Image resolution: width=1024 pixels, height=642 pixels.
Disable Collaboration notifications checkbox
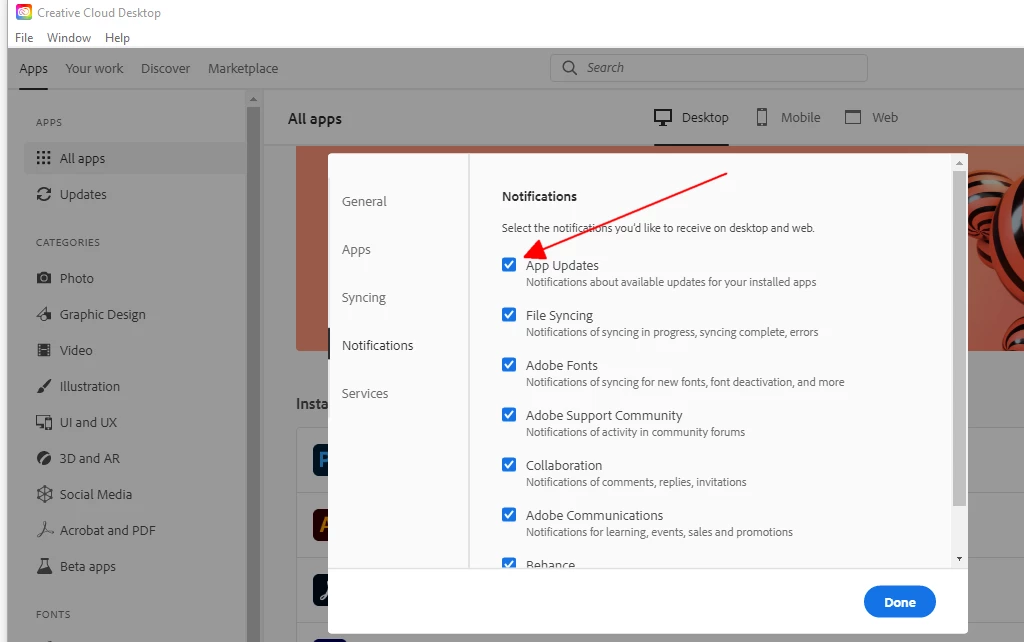click(x=509, y=464)
